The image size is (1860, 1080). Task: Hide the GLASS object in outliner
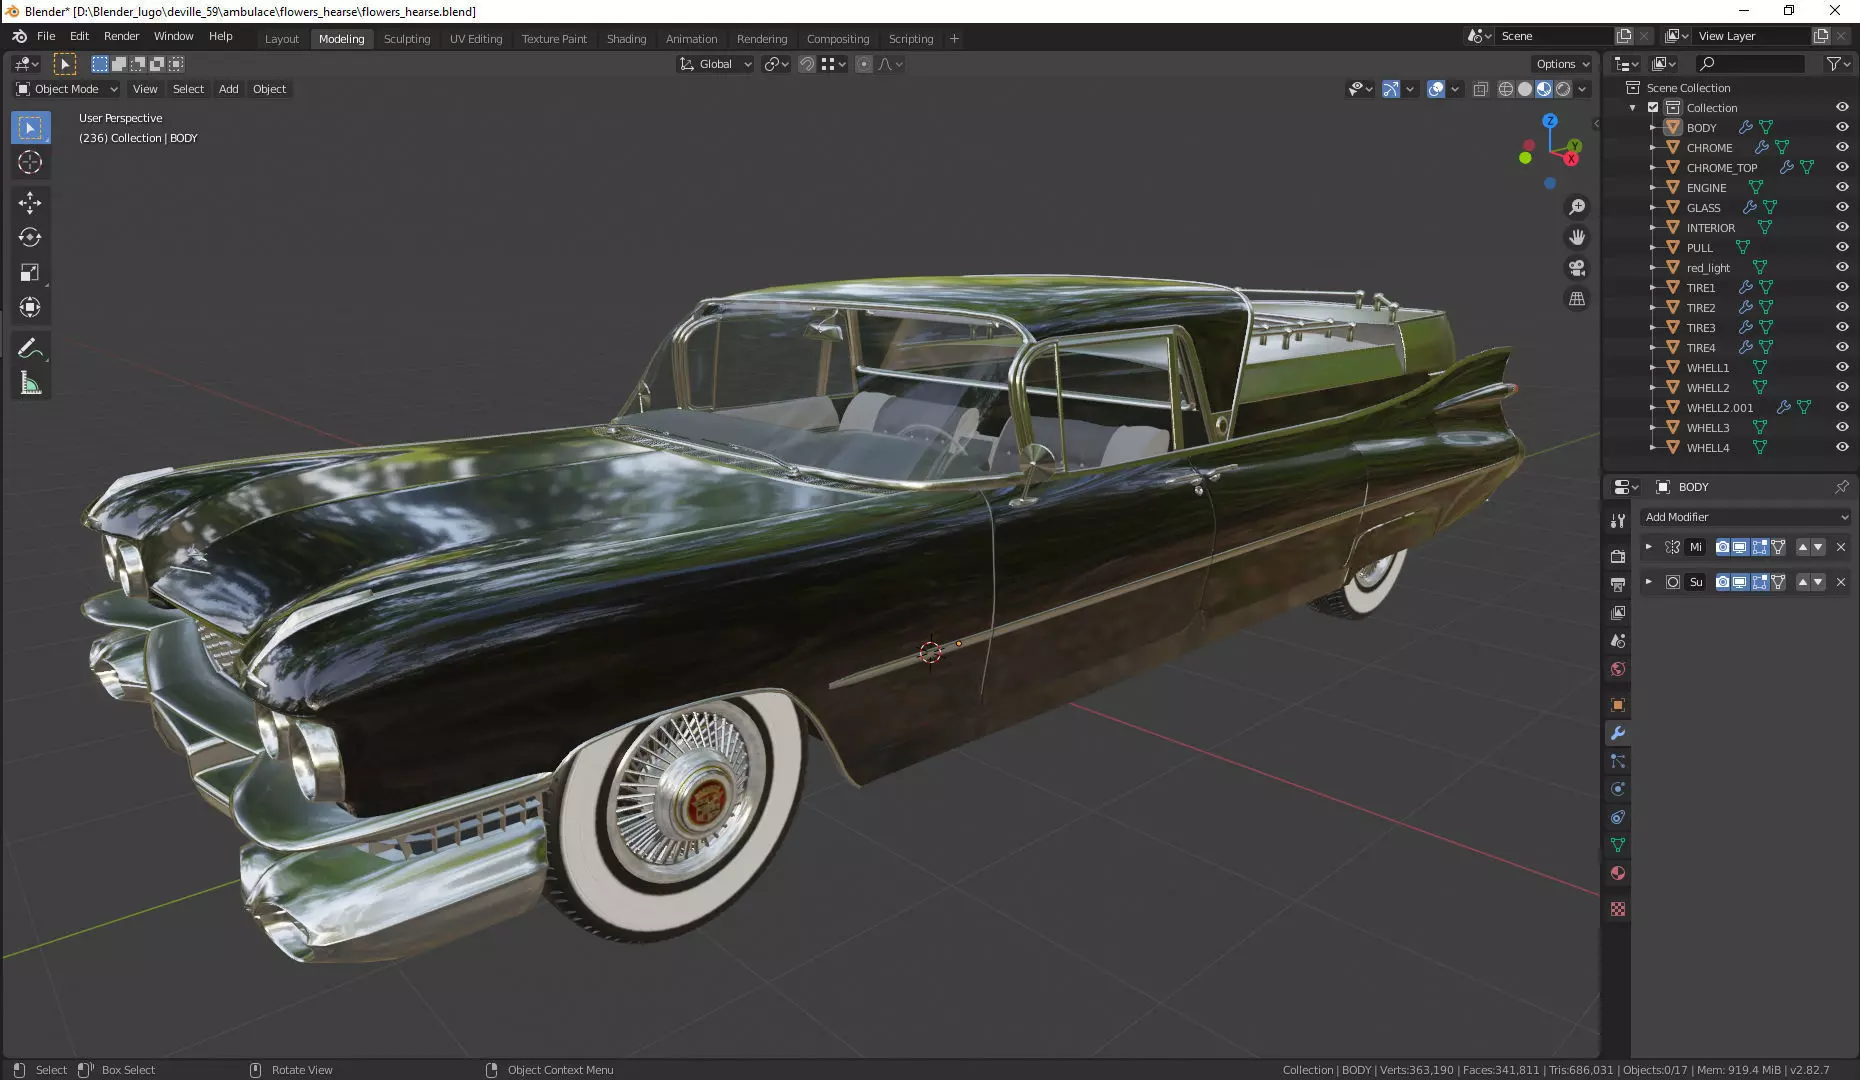pos(1842,207)
